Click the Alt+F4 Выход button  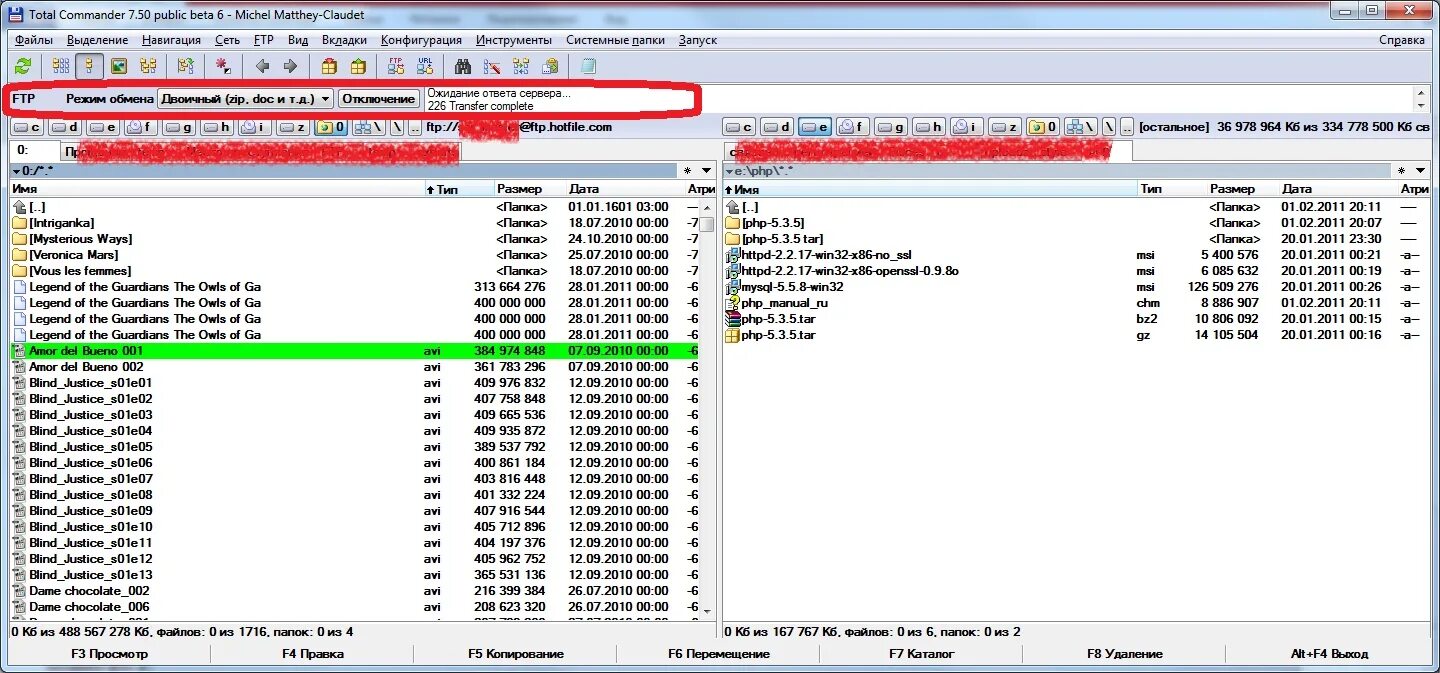click(x=1329, y=654)
